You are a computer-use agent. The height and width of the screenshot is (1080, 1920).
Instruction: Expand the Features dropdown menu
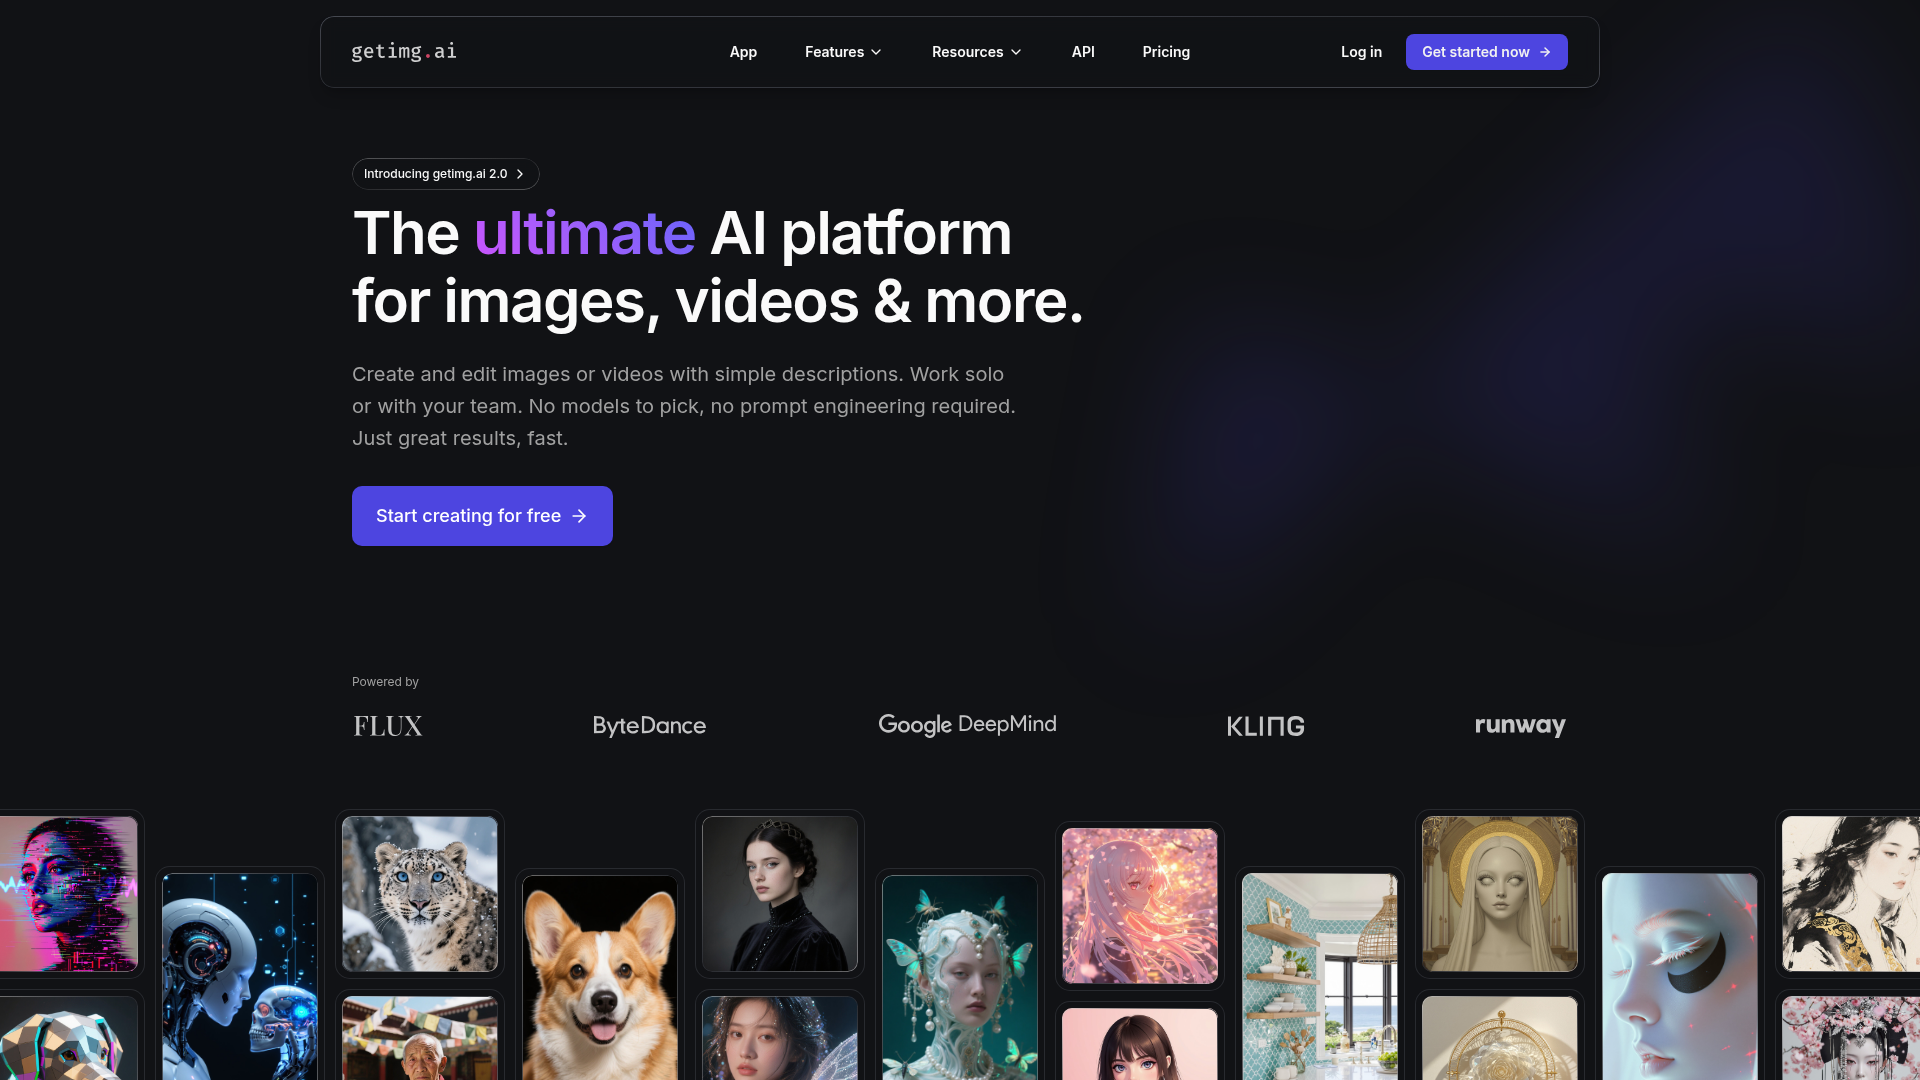click(x=843, y=52)
